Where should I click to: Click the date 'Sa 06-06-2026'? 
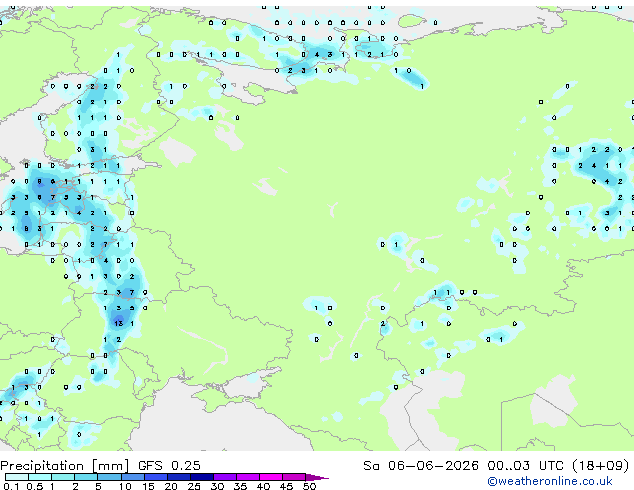(x=421, y=466)
